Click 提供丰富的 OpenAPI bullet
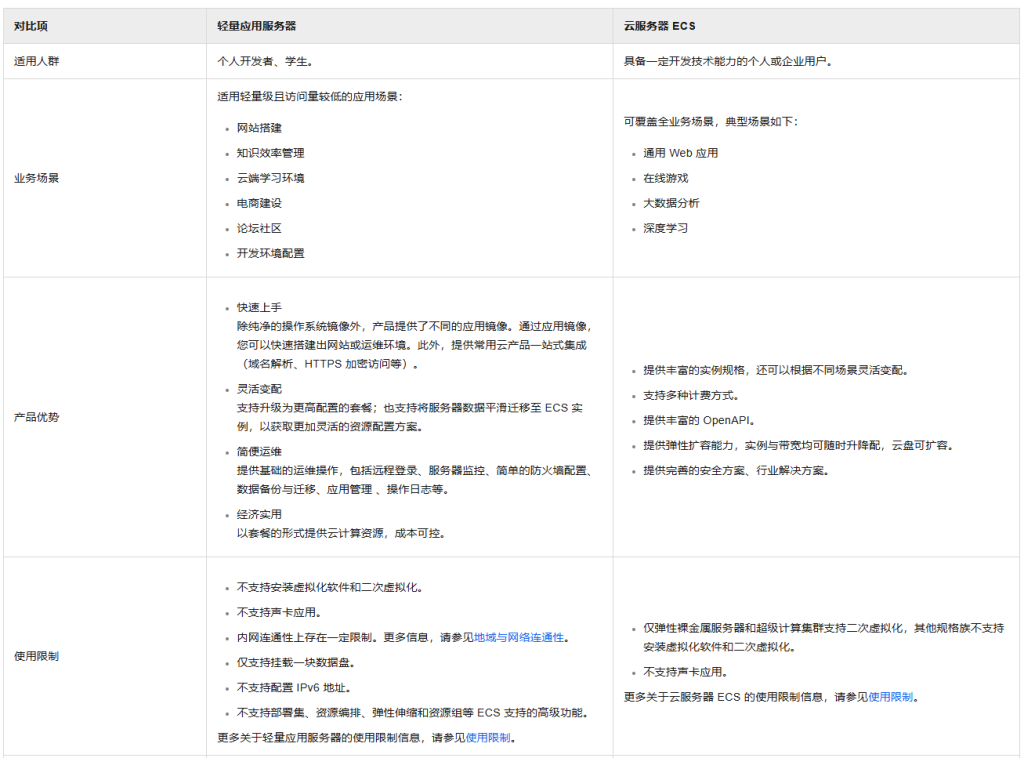Screen dimensions: 1024x758 click(699, 420)
